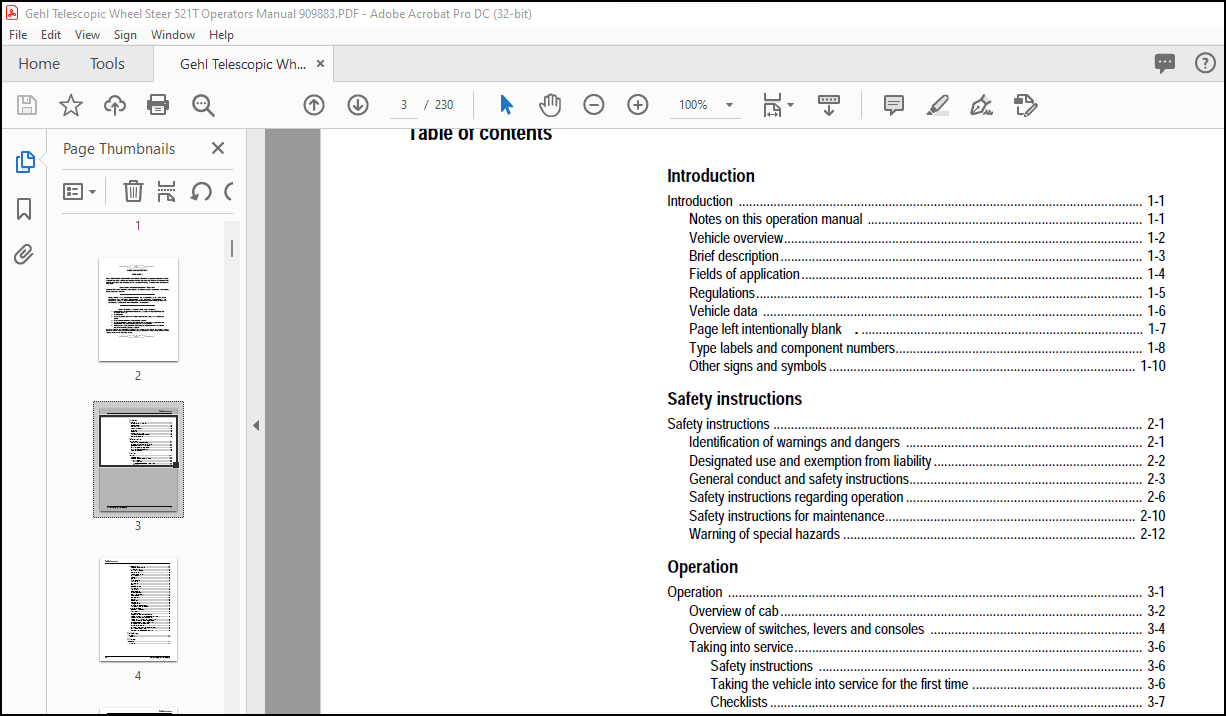The height and width of the screenshot is (716, 1226).
Task: Open the View menu
Action: click(88, 34)
